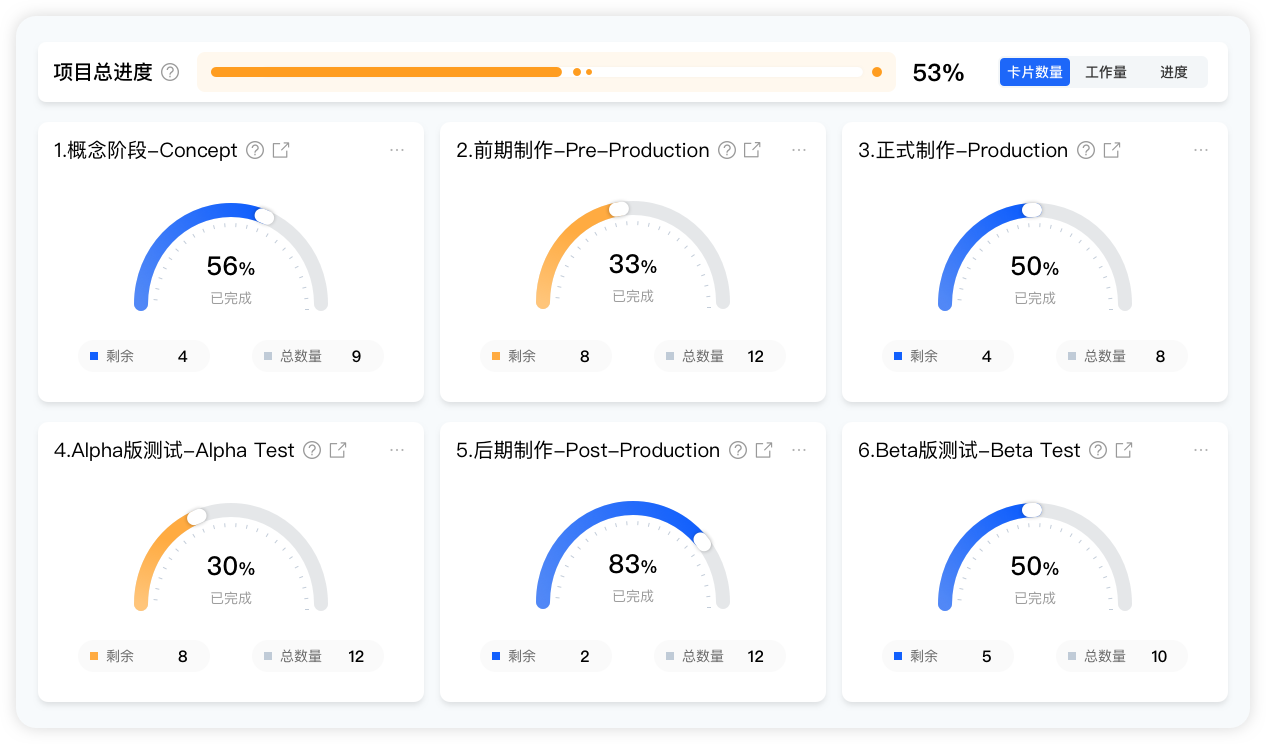The width and height of the screenshot is (1266, 744).
Task: Open 概念阶段-Concept card in external view
Action: click(281, 150)
